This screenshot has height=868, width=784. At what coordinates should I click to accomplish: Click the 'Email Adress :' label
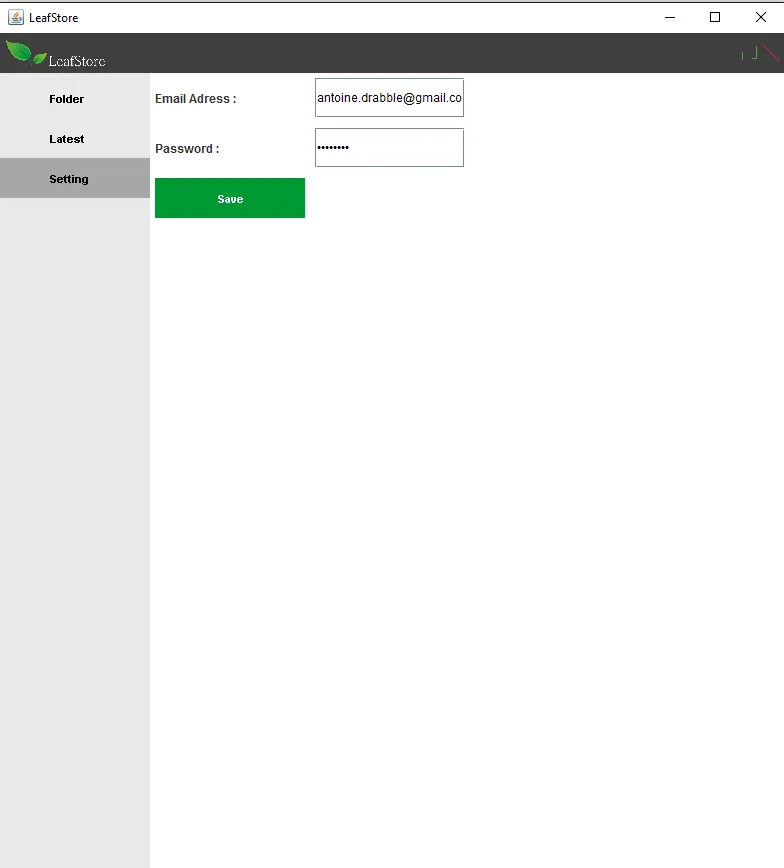tap(195, 99)
